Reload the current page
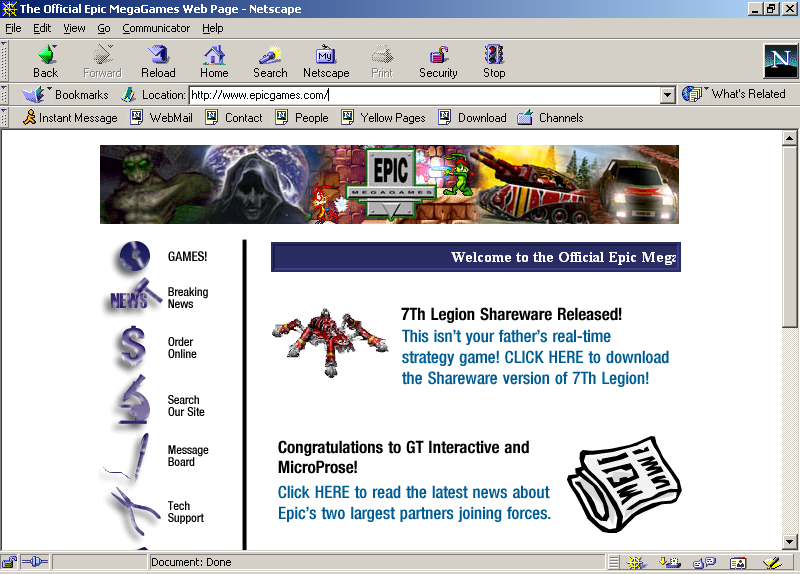This screenshot has height=574, width=800. click(158, 55)
